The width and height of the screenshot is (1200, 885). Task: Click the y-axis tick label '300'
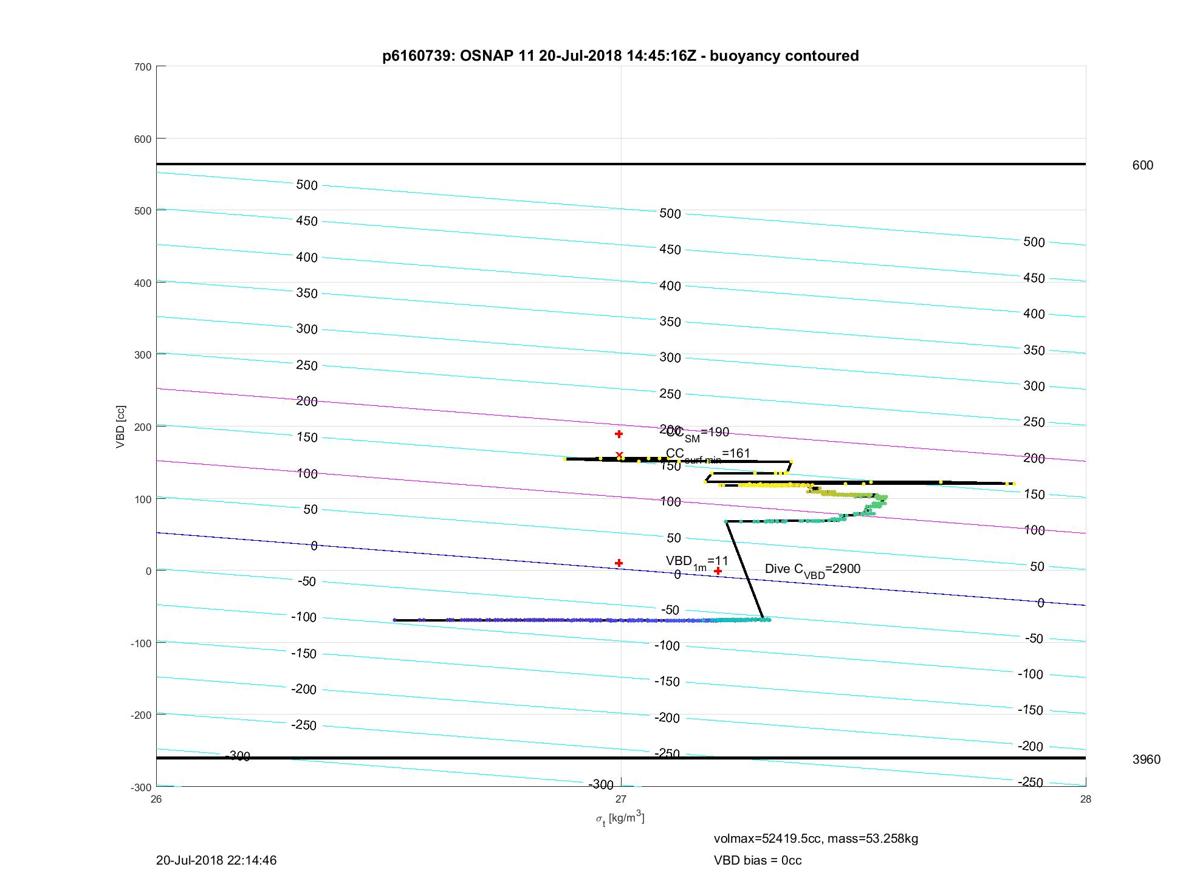[x=142, y=355]
